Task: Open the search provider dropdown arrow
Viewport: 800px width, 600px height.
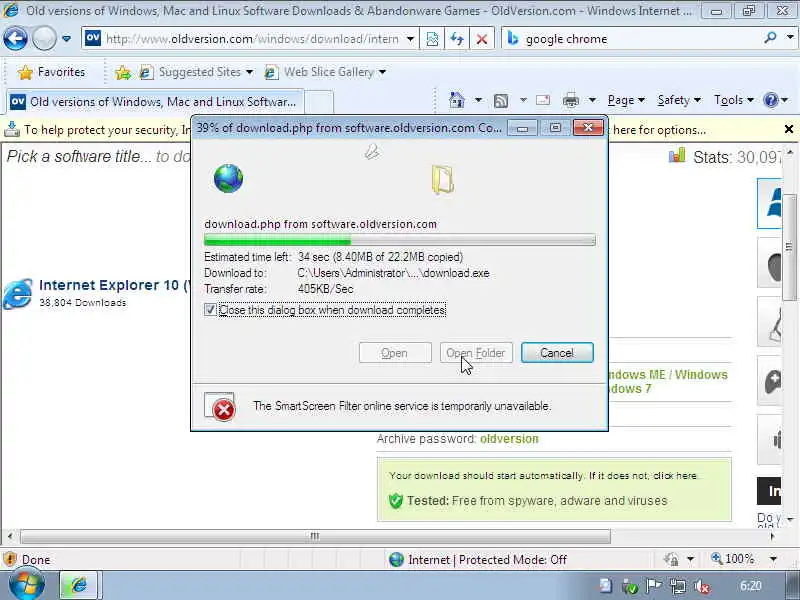Action: (x=790, y=37)
